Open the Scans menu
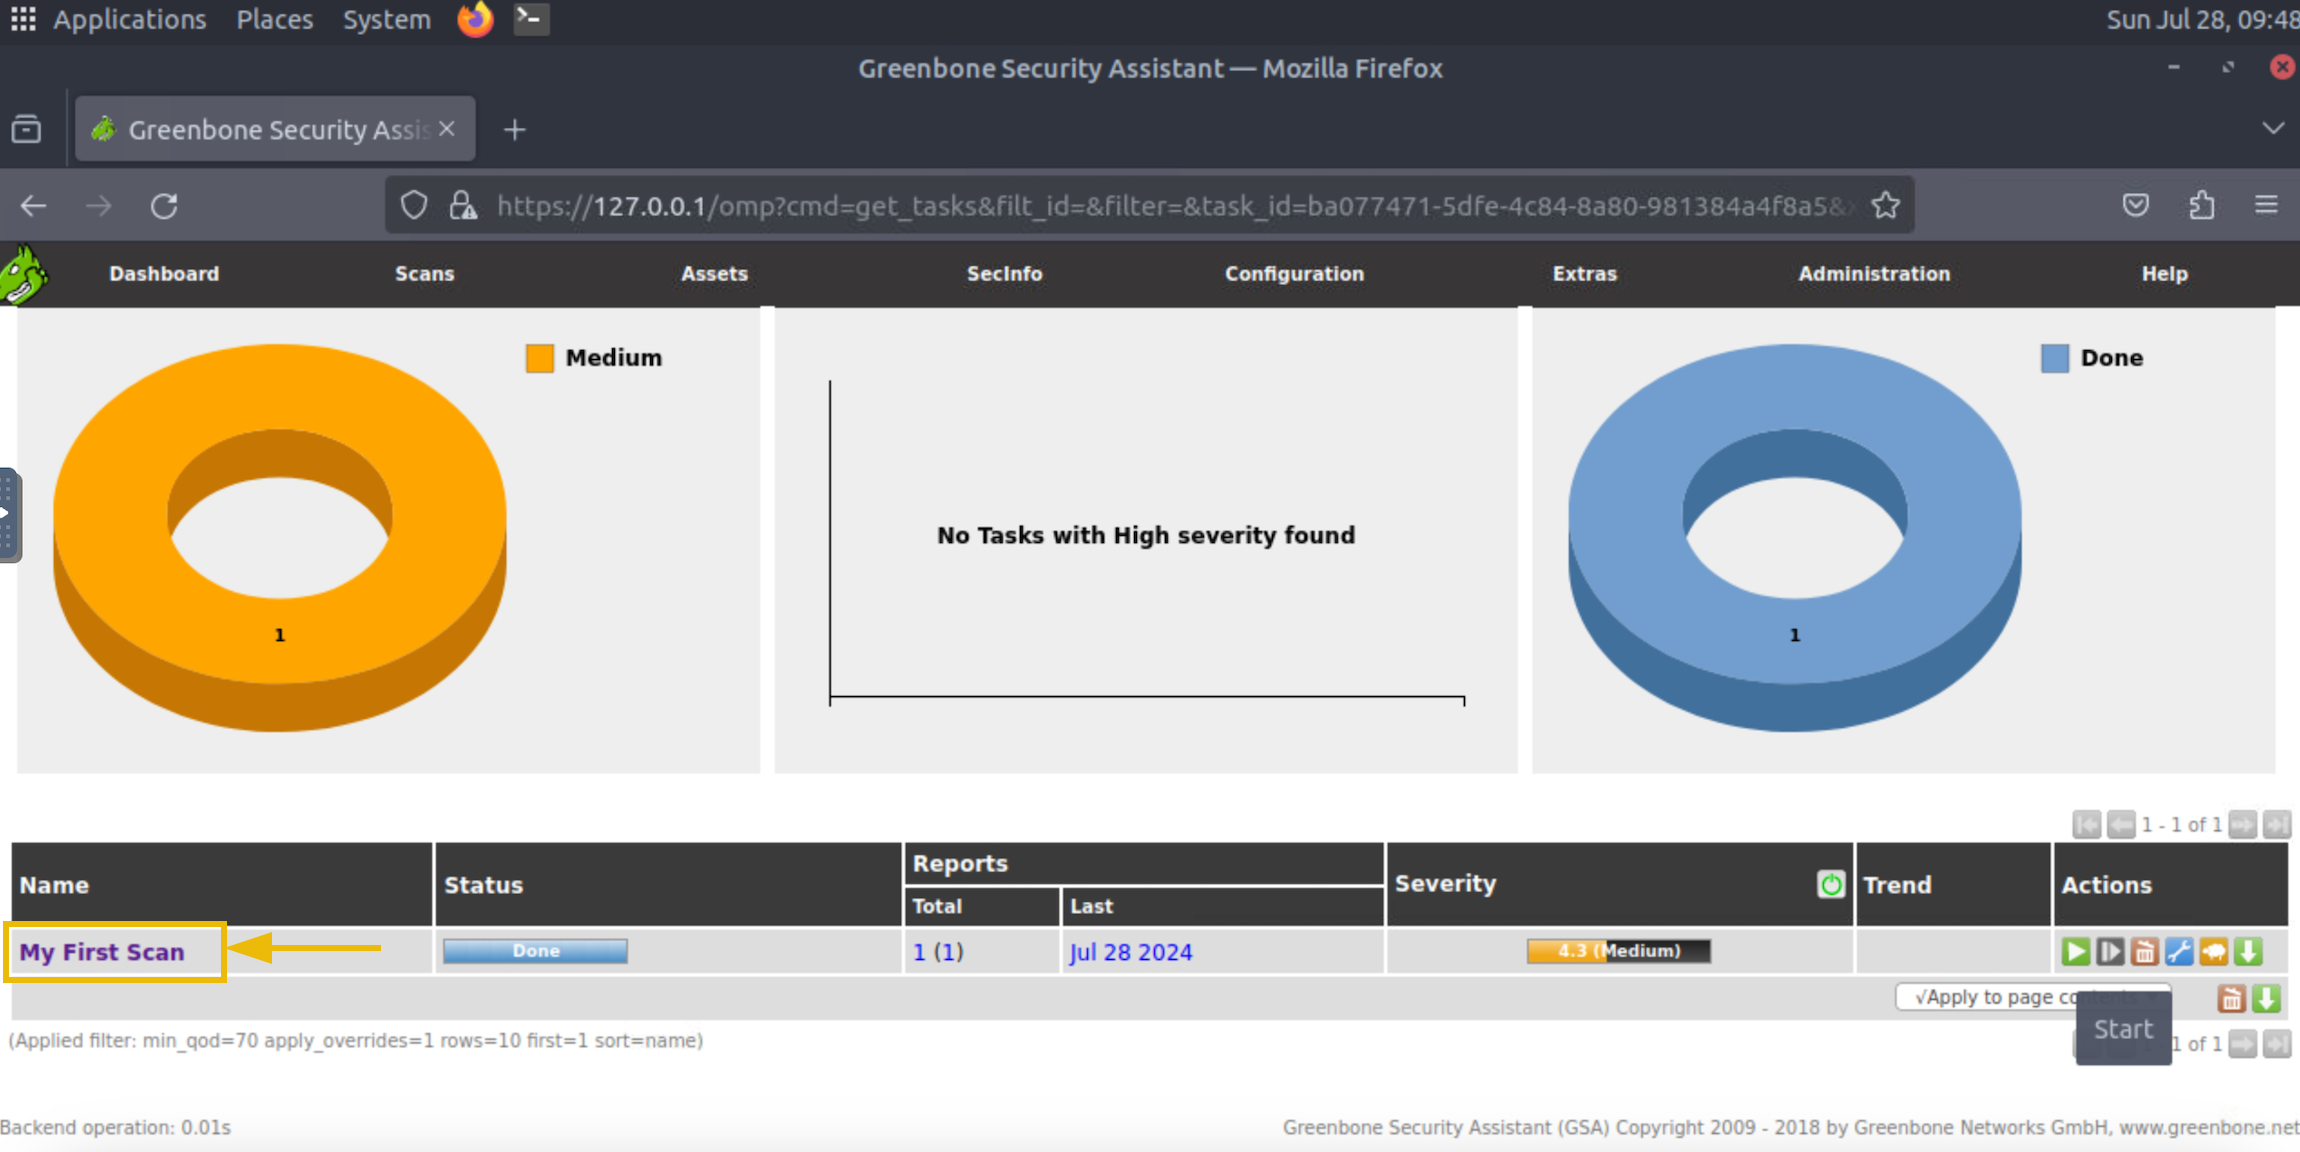The height and width of the screenshot is (1152, 2300). point(424,274)
